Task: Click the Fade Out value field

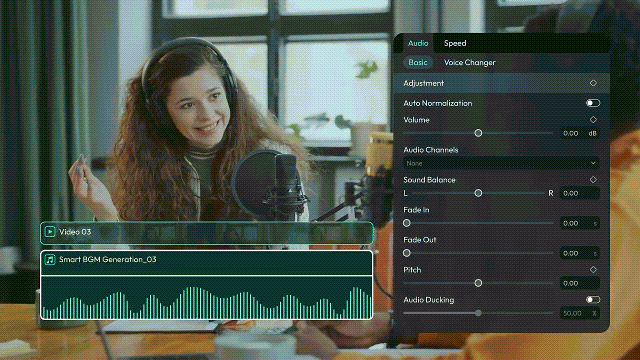Action: coord(580,253)
